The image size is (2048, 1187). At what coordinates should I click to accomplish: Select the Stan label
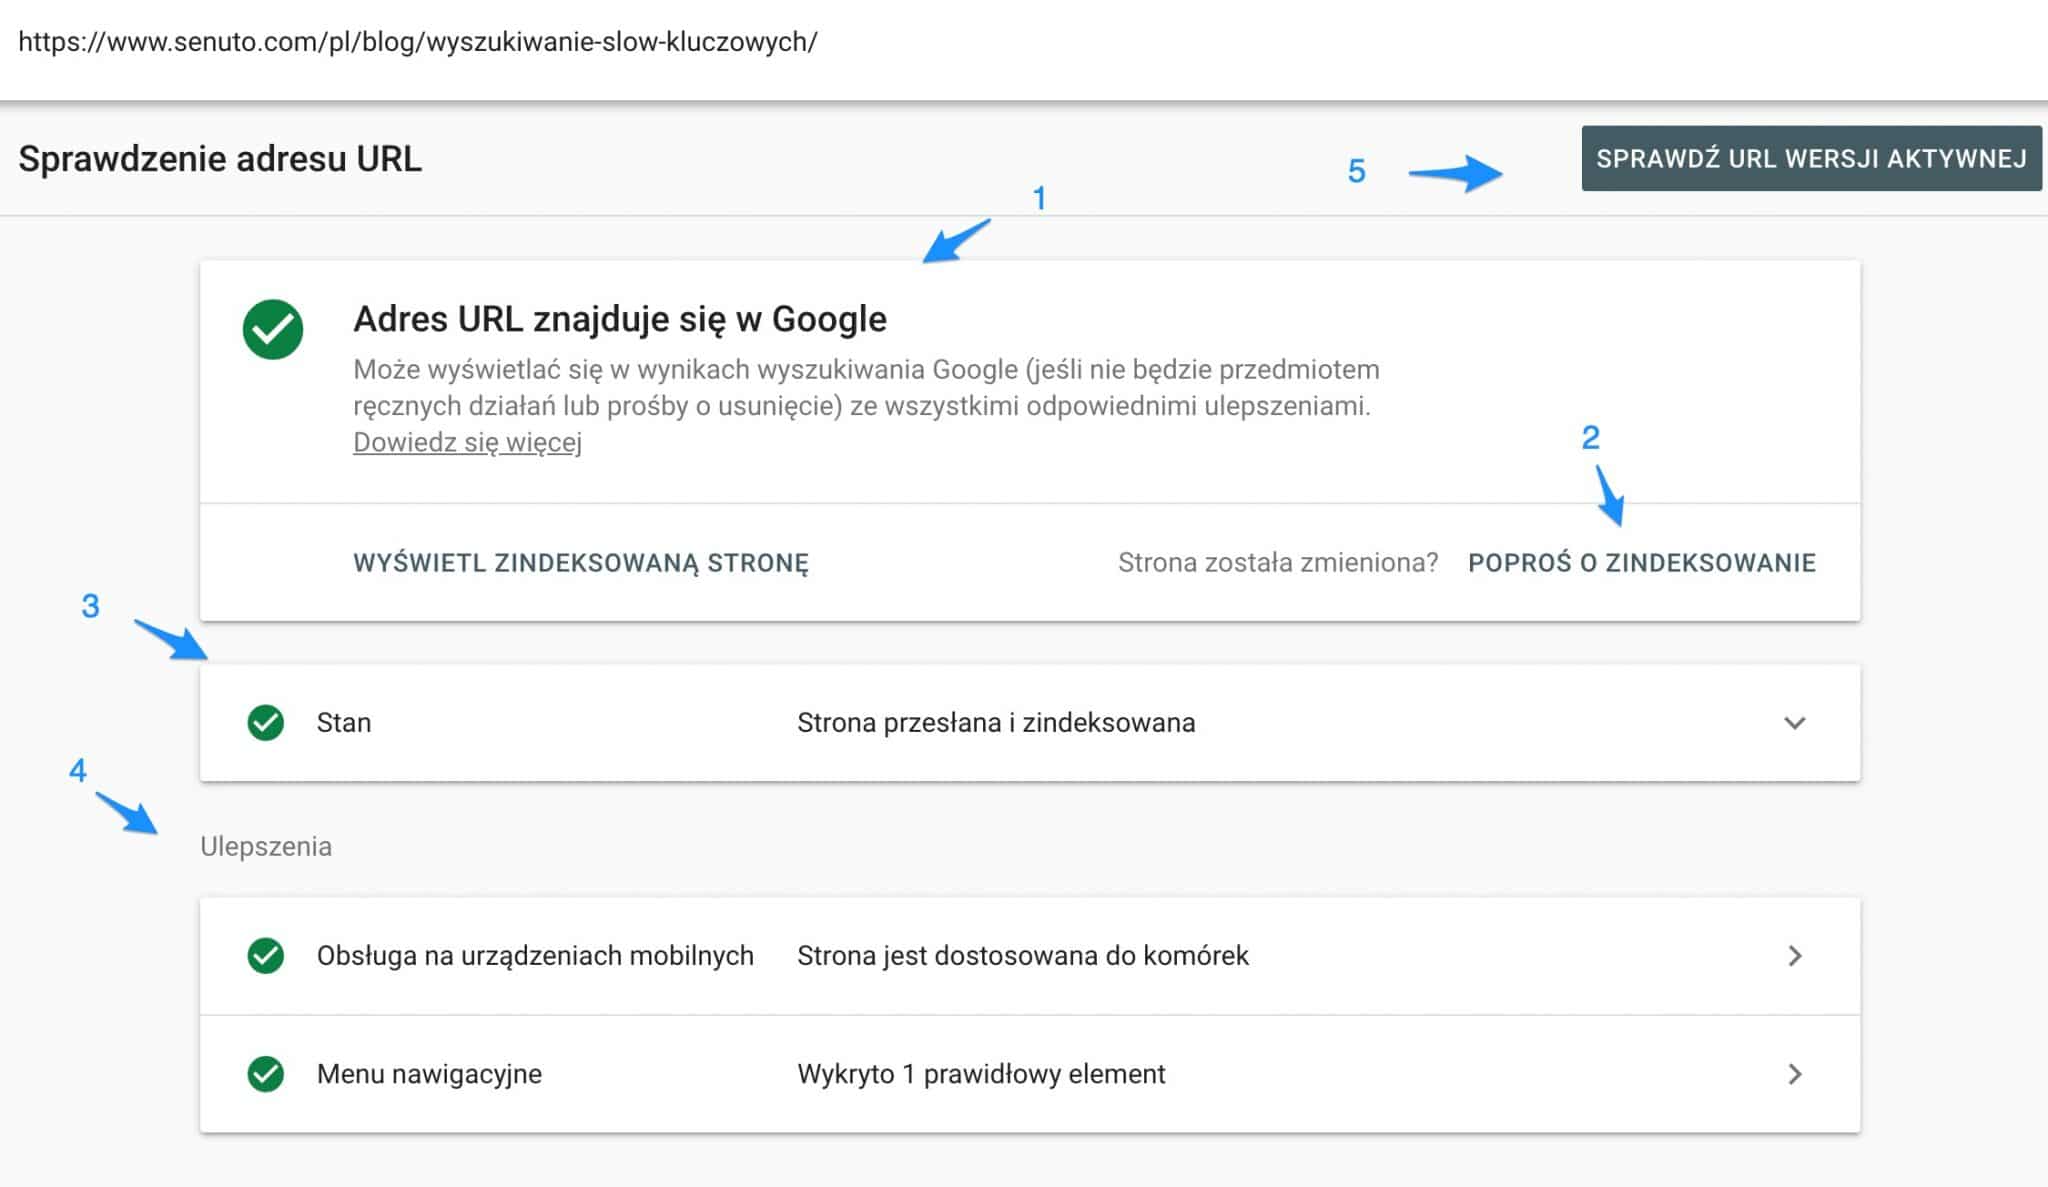[344, 723]
